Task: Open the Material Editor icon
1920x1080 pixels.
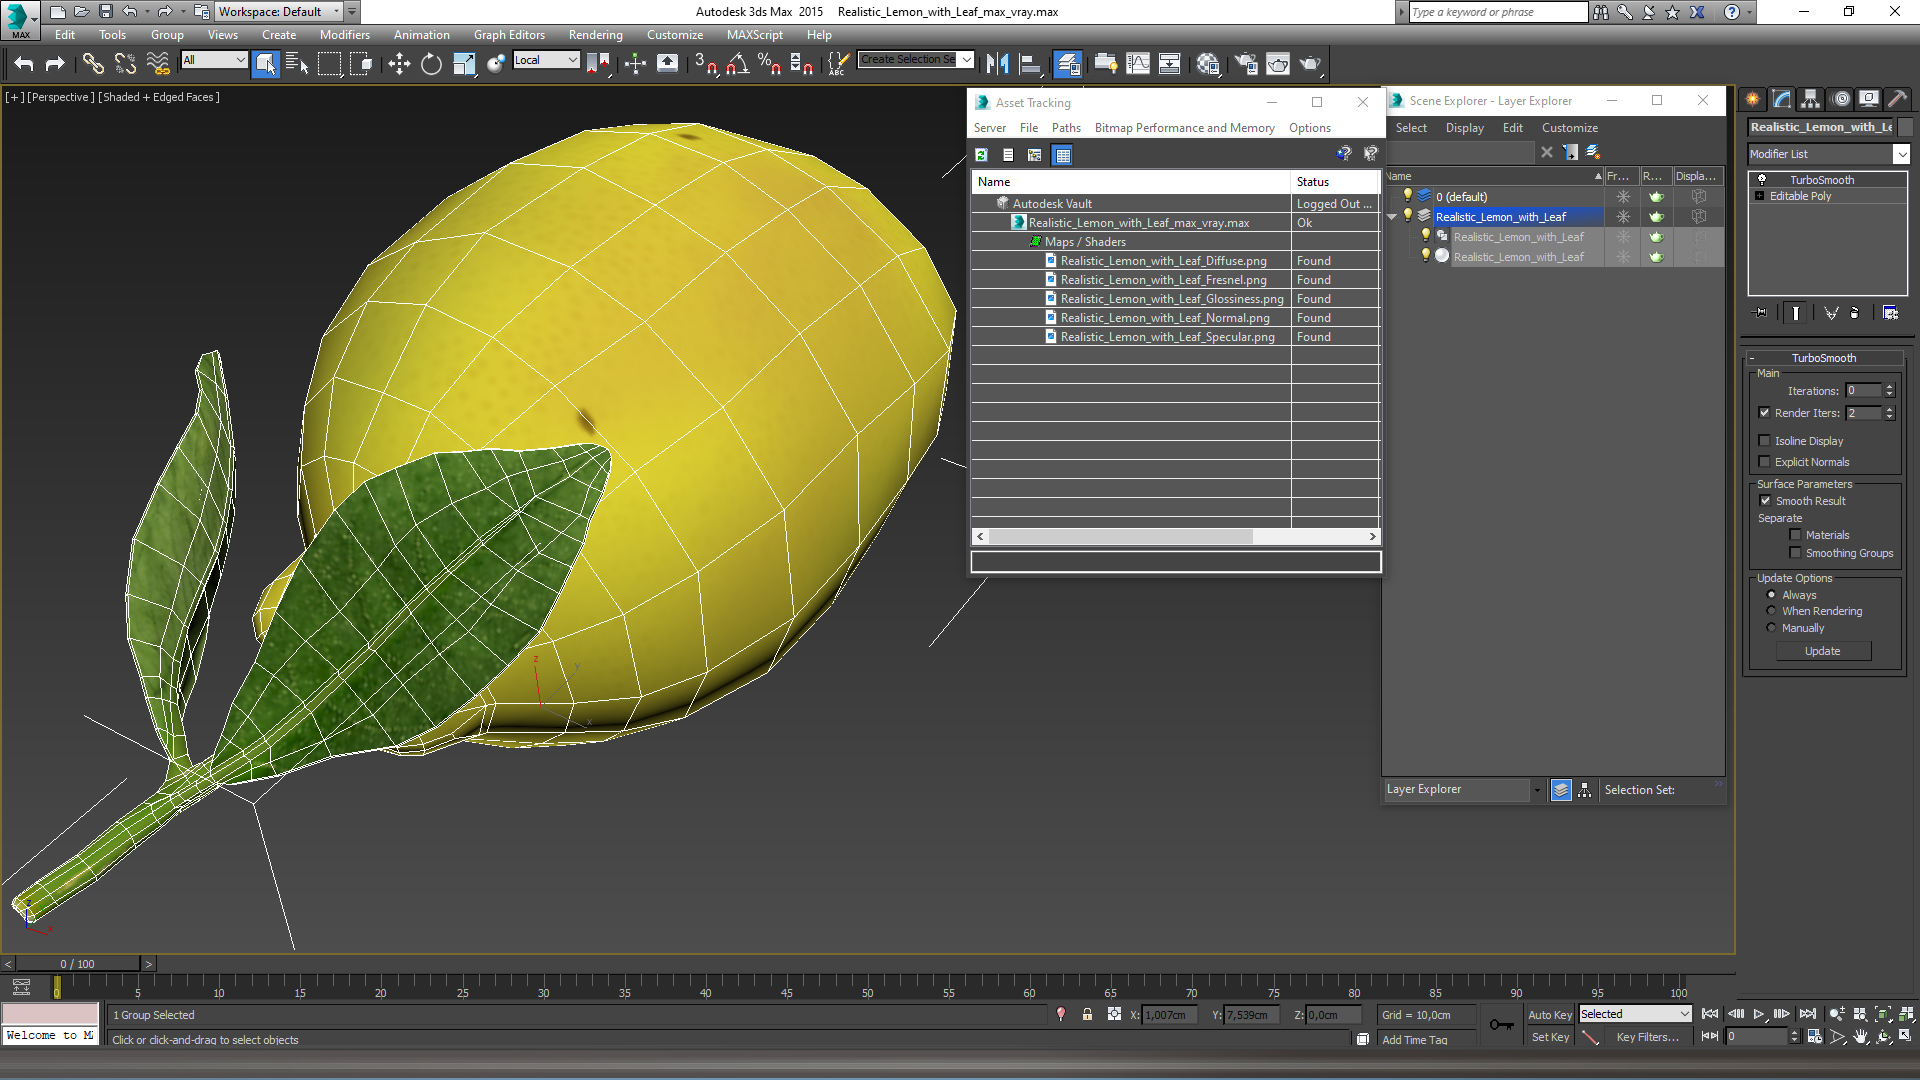Action: 1208,64
